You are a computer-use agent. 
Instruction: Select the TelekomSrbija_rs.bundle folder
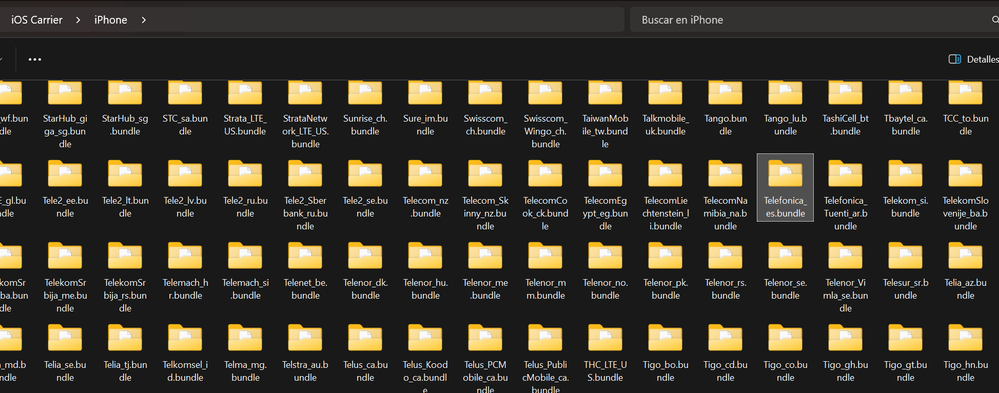125,276
